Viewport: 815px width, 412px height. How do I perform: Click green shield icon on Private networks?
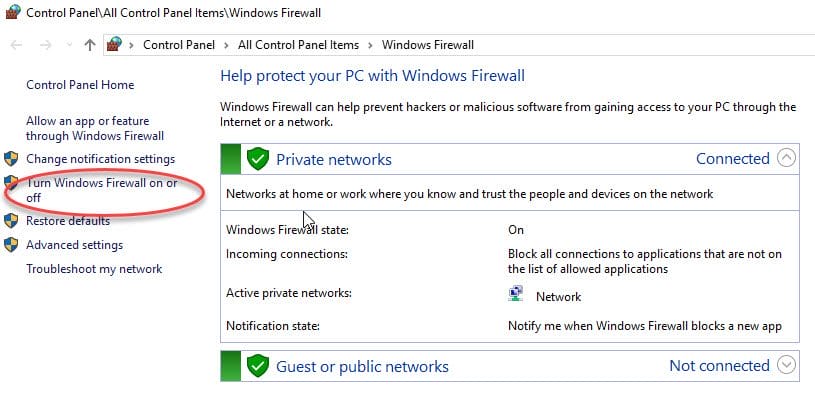(x=257, y=159)
